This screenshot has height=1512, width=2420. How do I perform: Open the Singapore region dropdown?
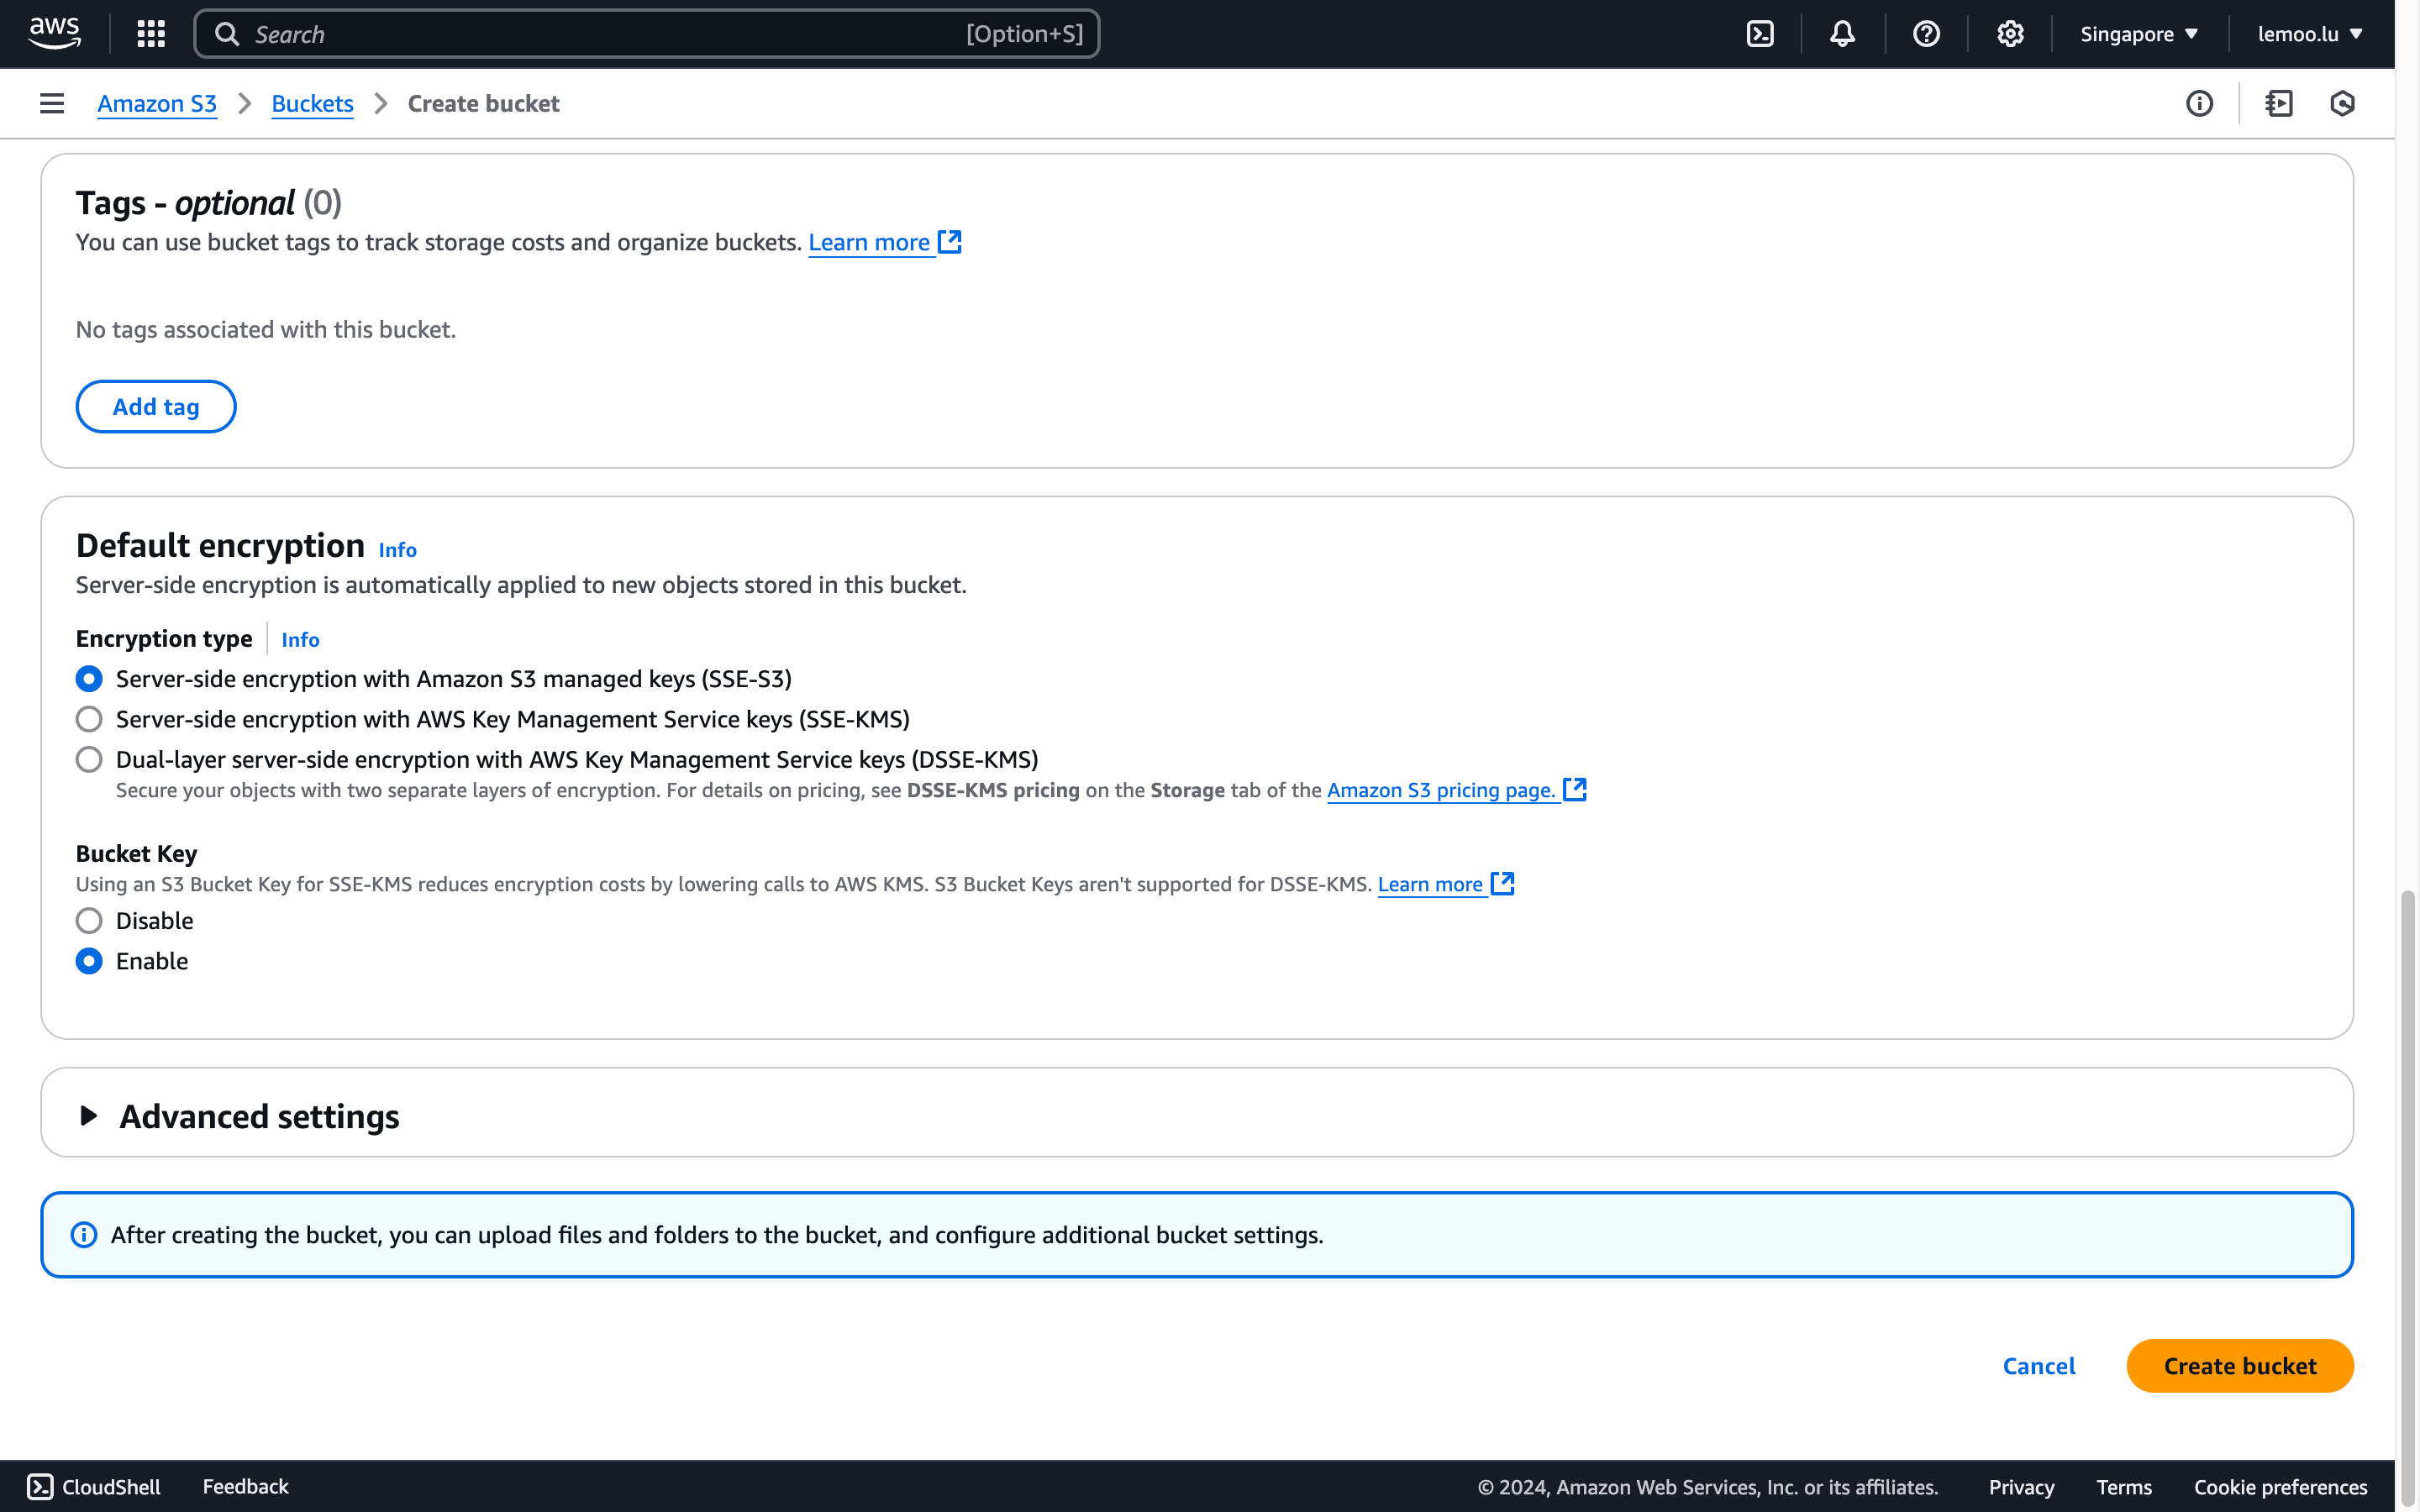point(2138,34)
